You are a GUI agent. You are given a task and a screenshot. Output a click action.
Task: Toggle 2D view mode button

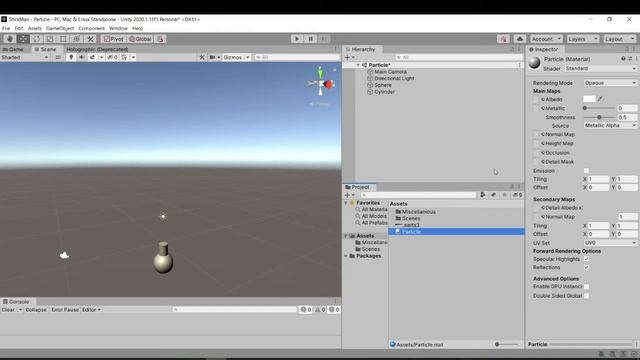tap(58, 57)
